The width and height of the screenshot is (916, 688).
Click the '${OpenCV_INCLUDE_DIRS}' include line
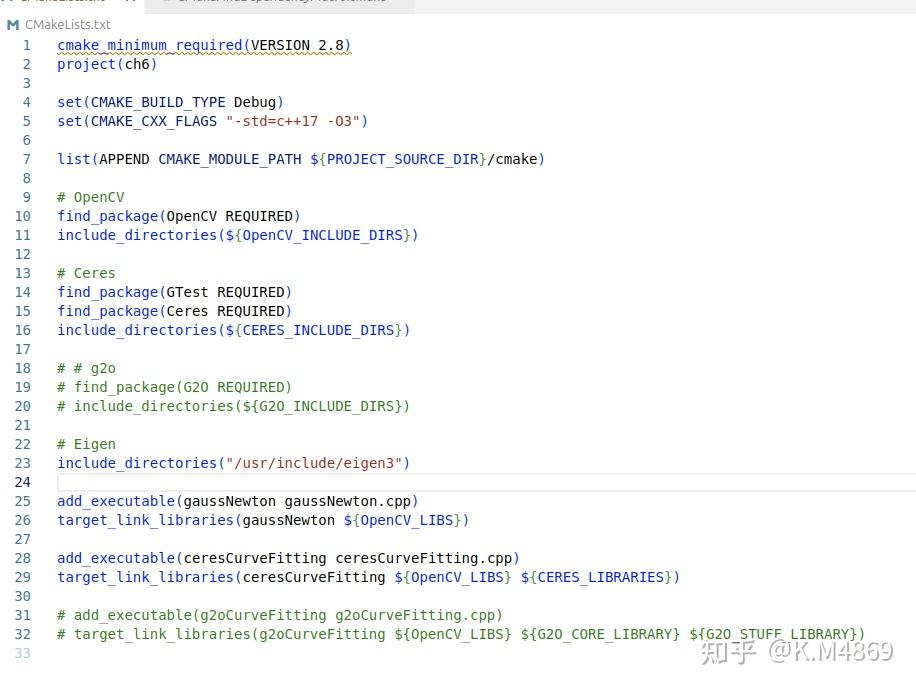pyautogui.click(x=238, y=235)
